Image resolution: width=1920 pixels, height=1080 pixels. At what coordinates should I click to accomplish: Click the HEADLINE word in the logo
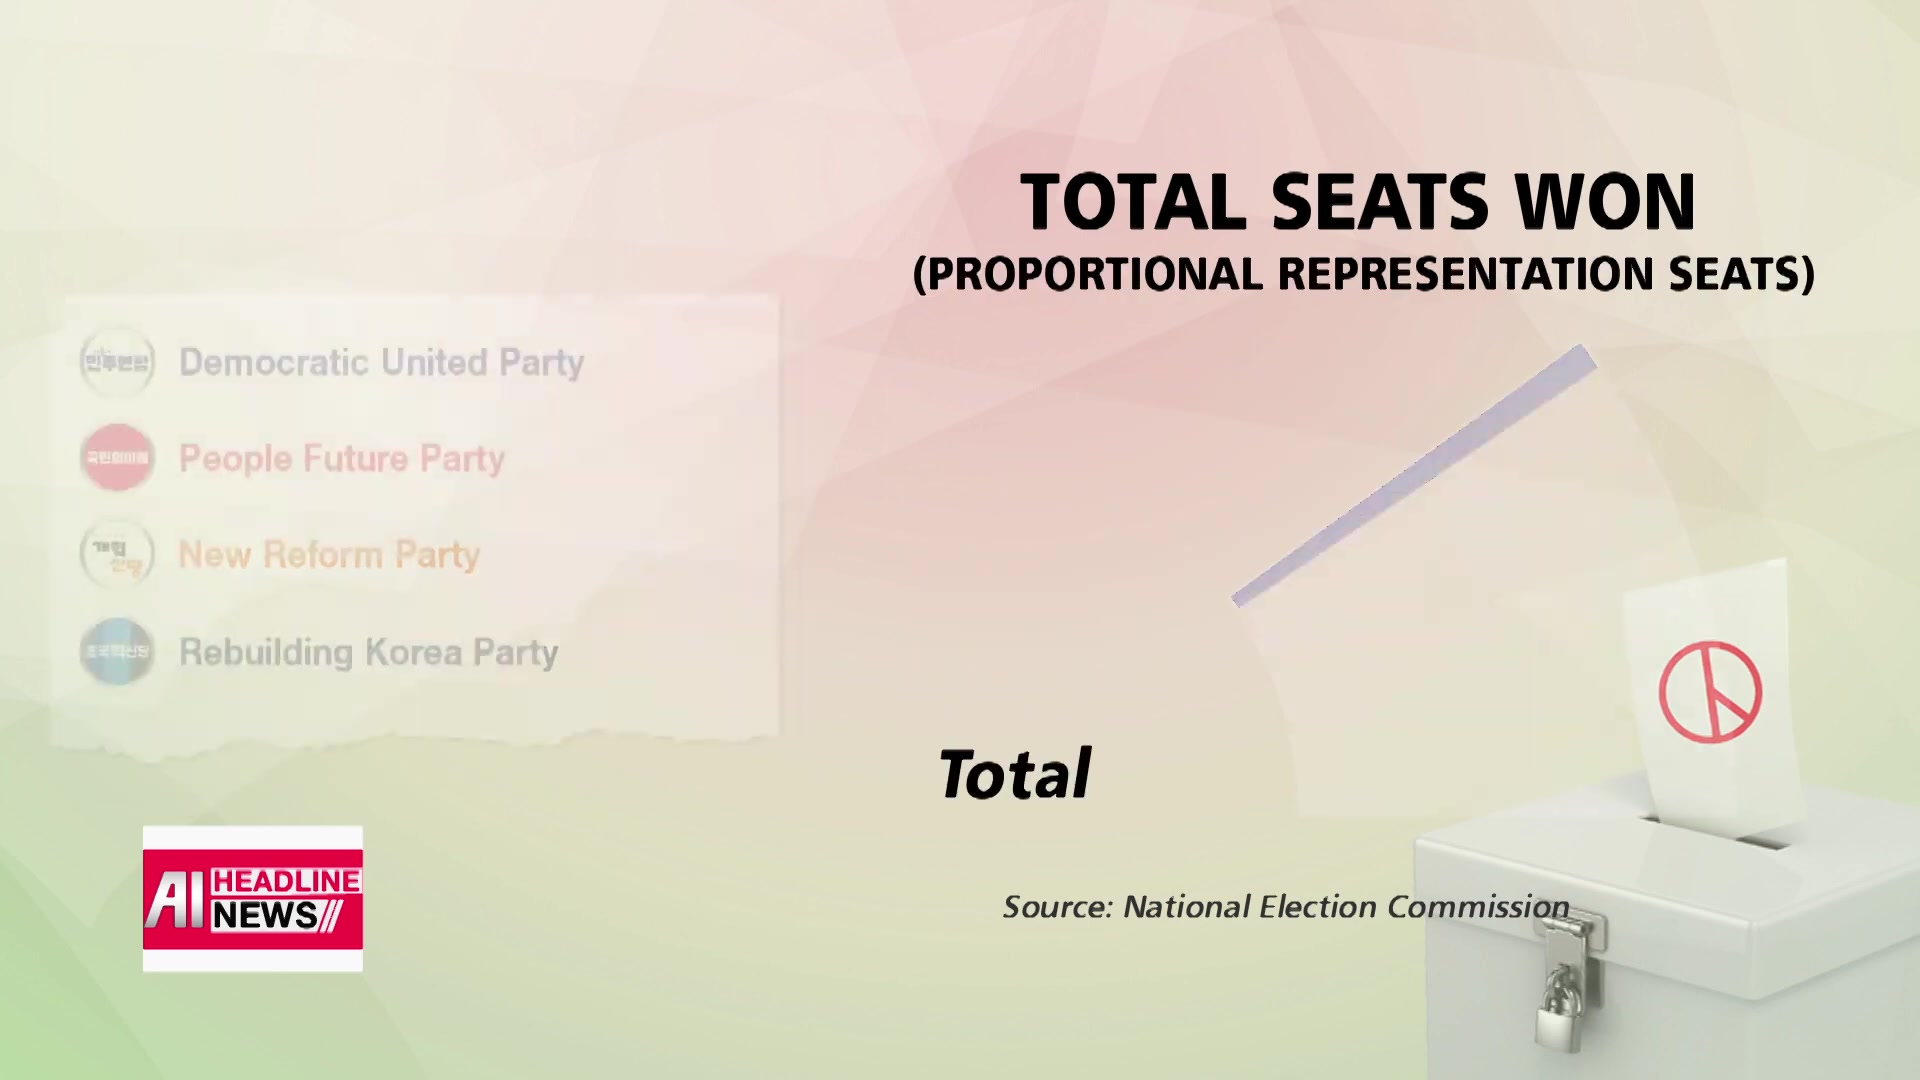[x=286, y=881]
